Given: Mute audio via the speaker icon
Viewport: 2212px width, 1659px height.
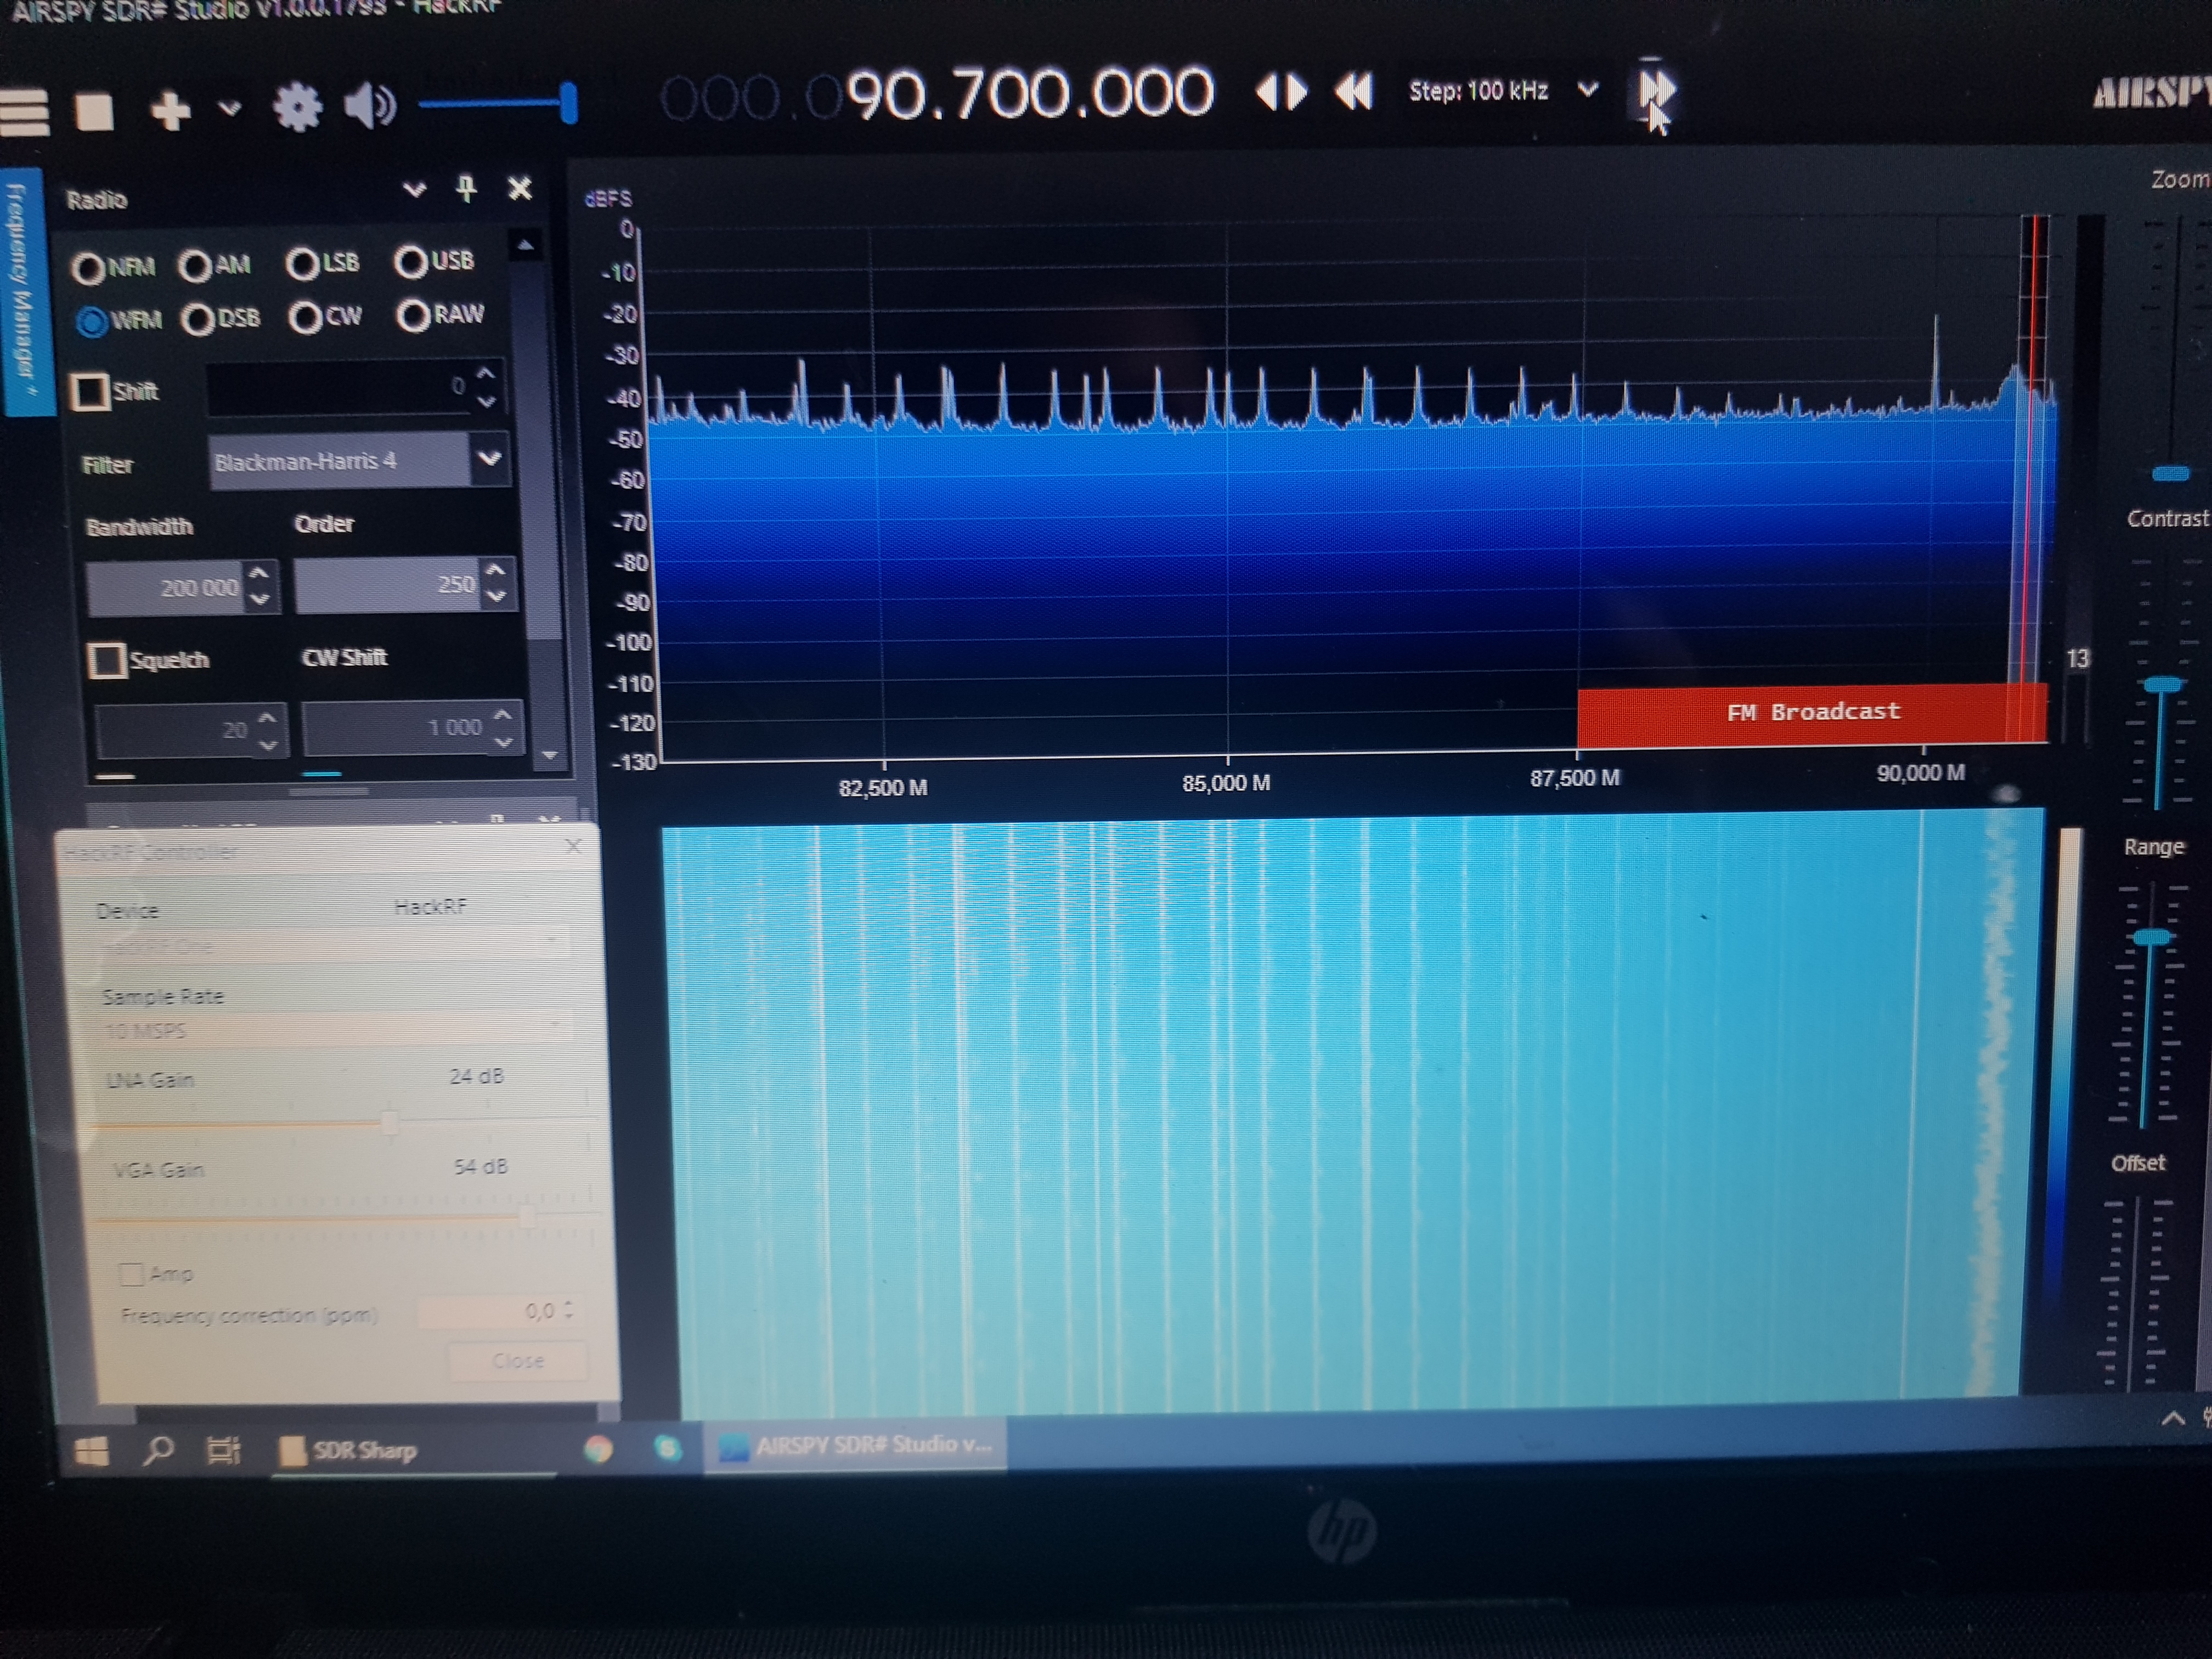Looking at the screenshot, I should tap(369, 105).
